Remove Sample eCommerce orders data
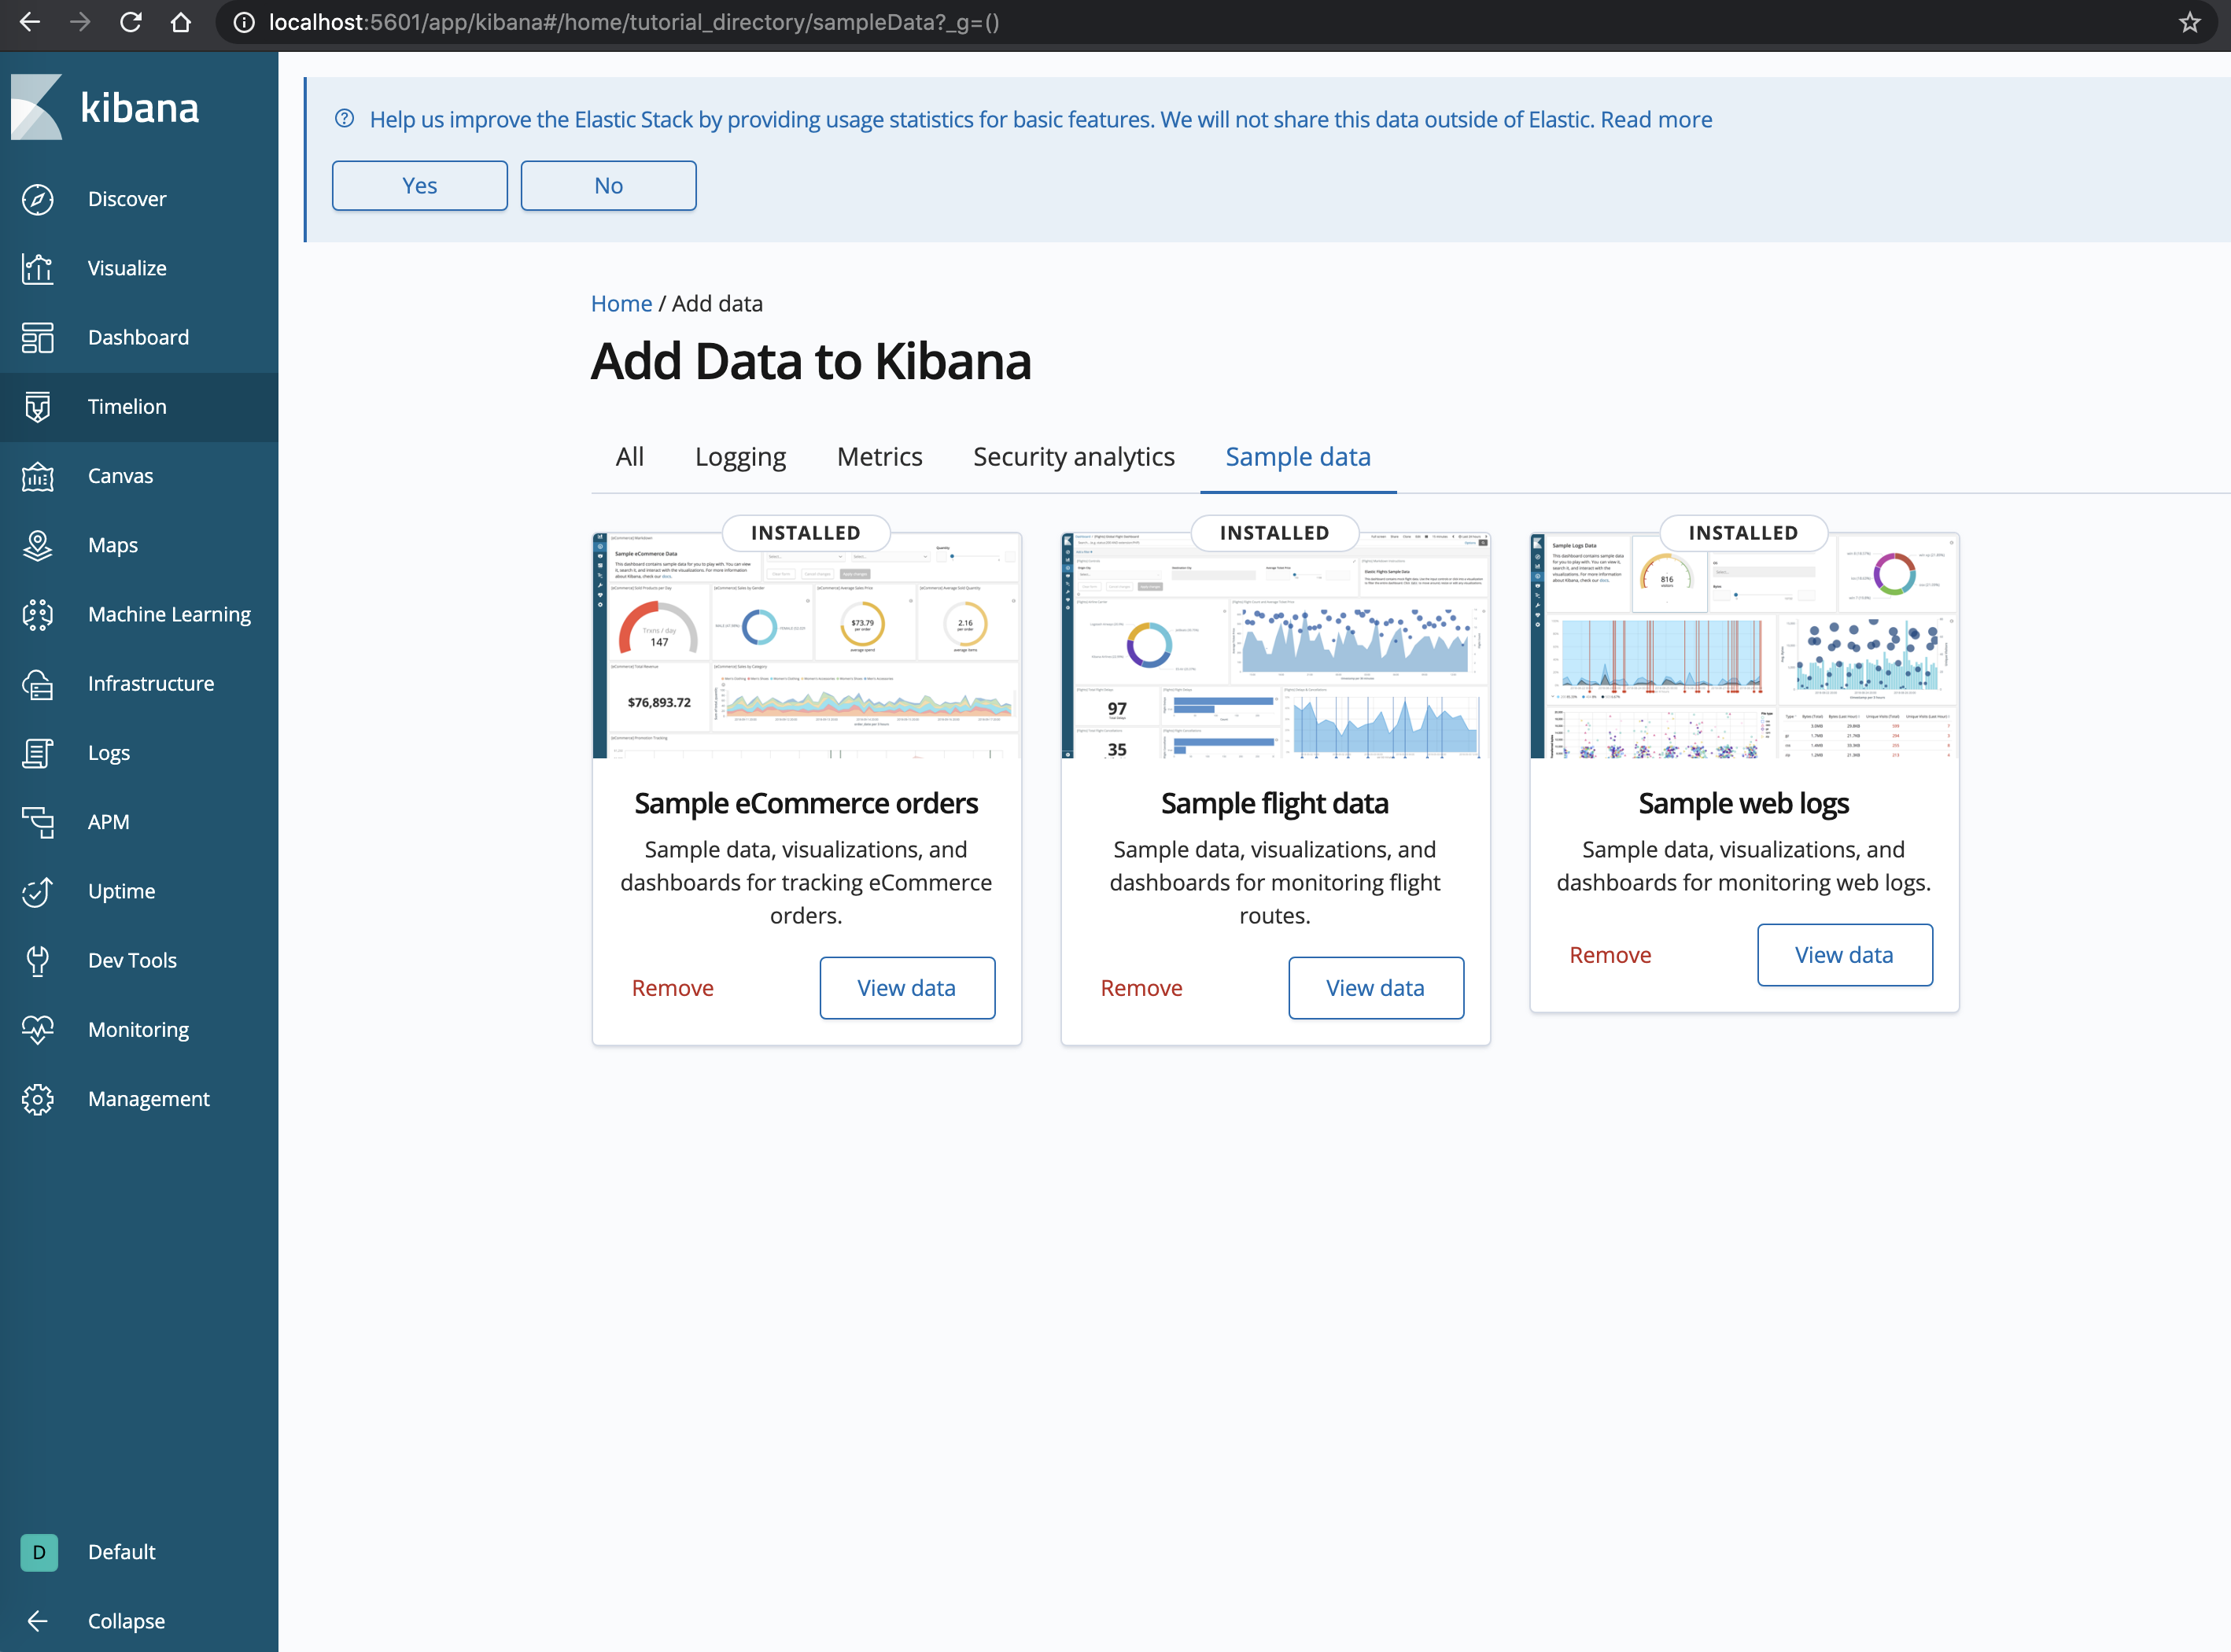The width and height of the screenshot is (2231, 1652). [672, 988]
